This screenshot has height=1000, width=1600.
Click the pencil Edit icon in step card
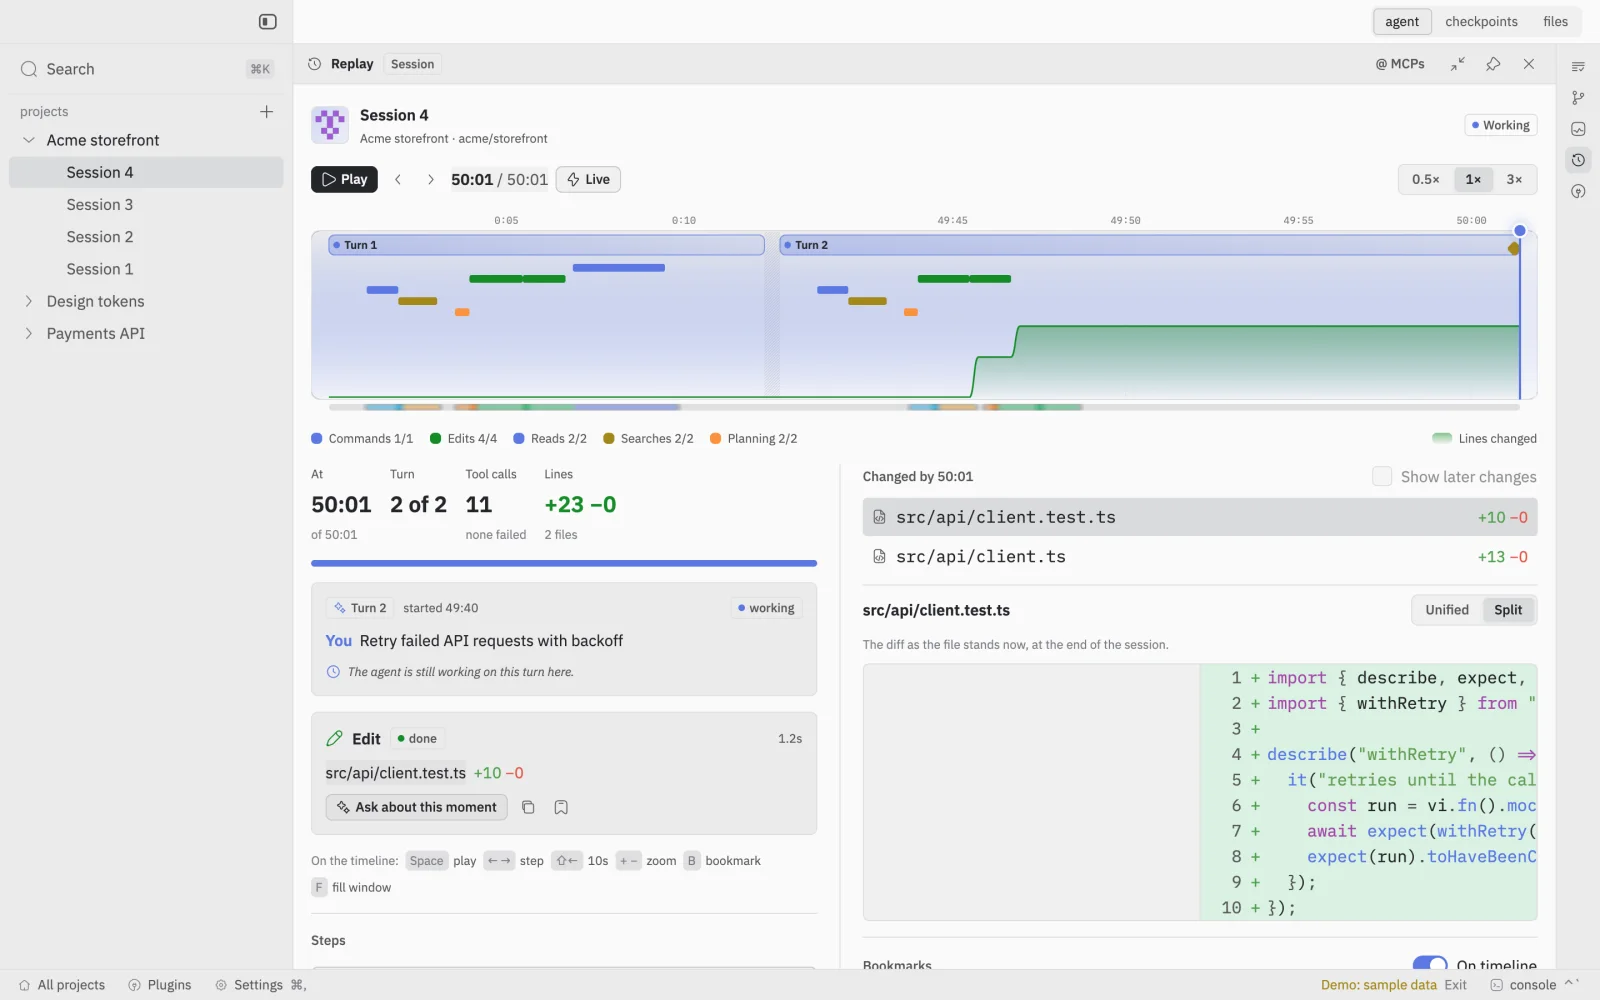(334, 739)
